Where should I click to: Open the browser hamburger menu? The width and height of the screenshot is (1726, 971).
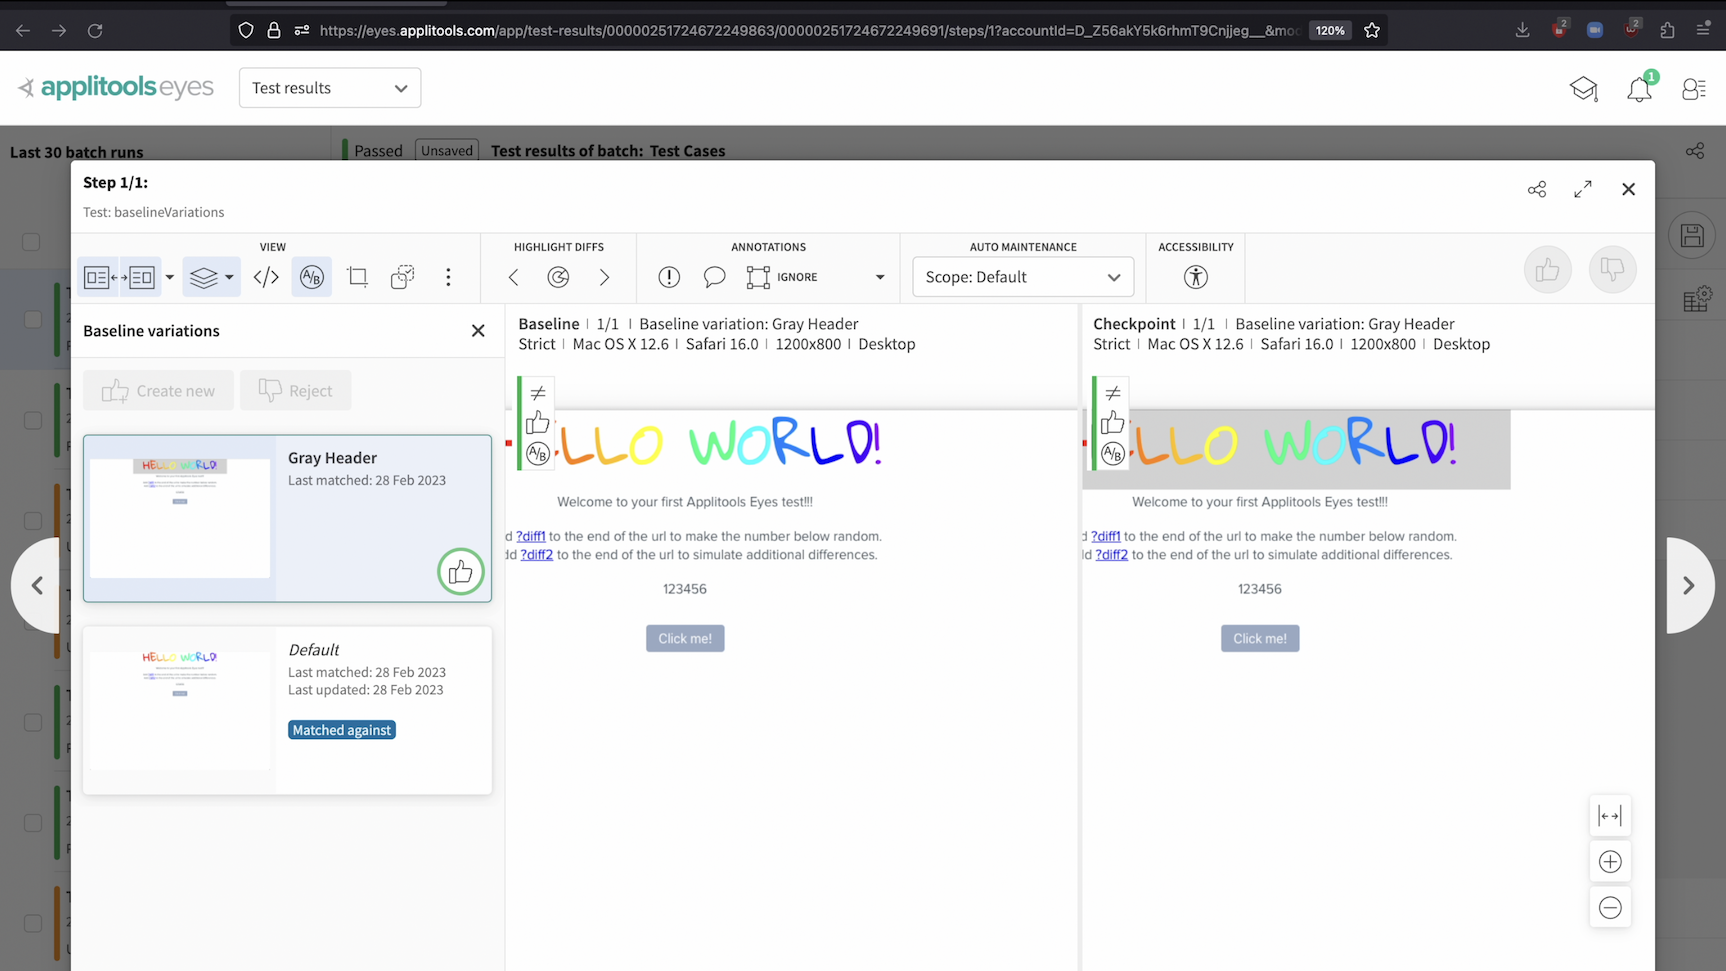(1703, 30)
